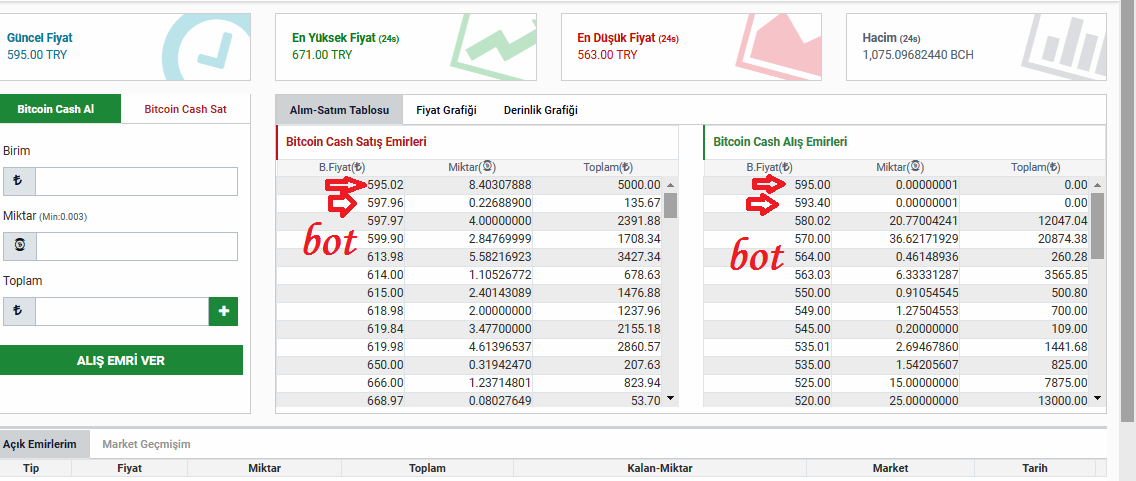Select sell order priced 599.90
Screen dimensions: 1136x481
click(x=469, y=239)
